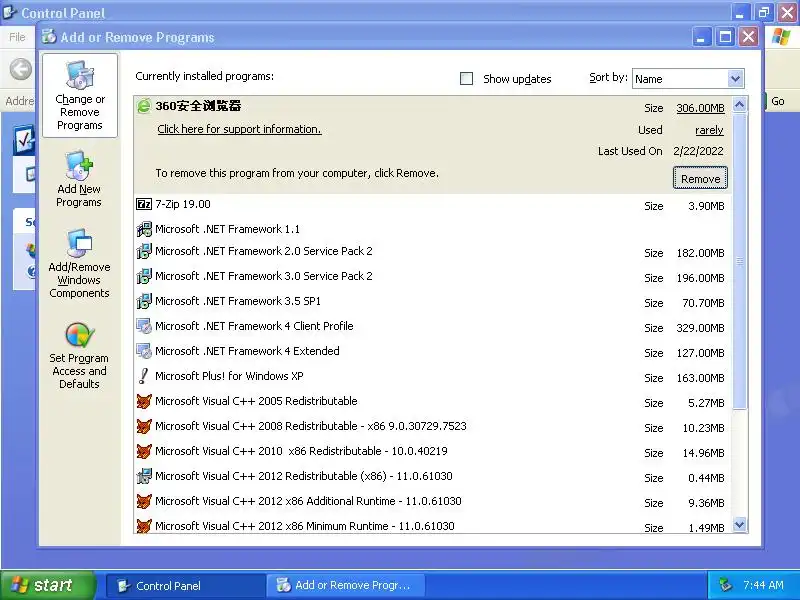
Task: Select Microsoft Visual C++ 2005 Redistributable
Action: 433,402
